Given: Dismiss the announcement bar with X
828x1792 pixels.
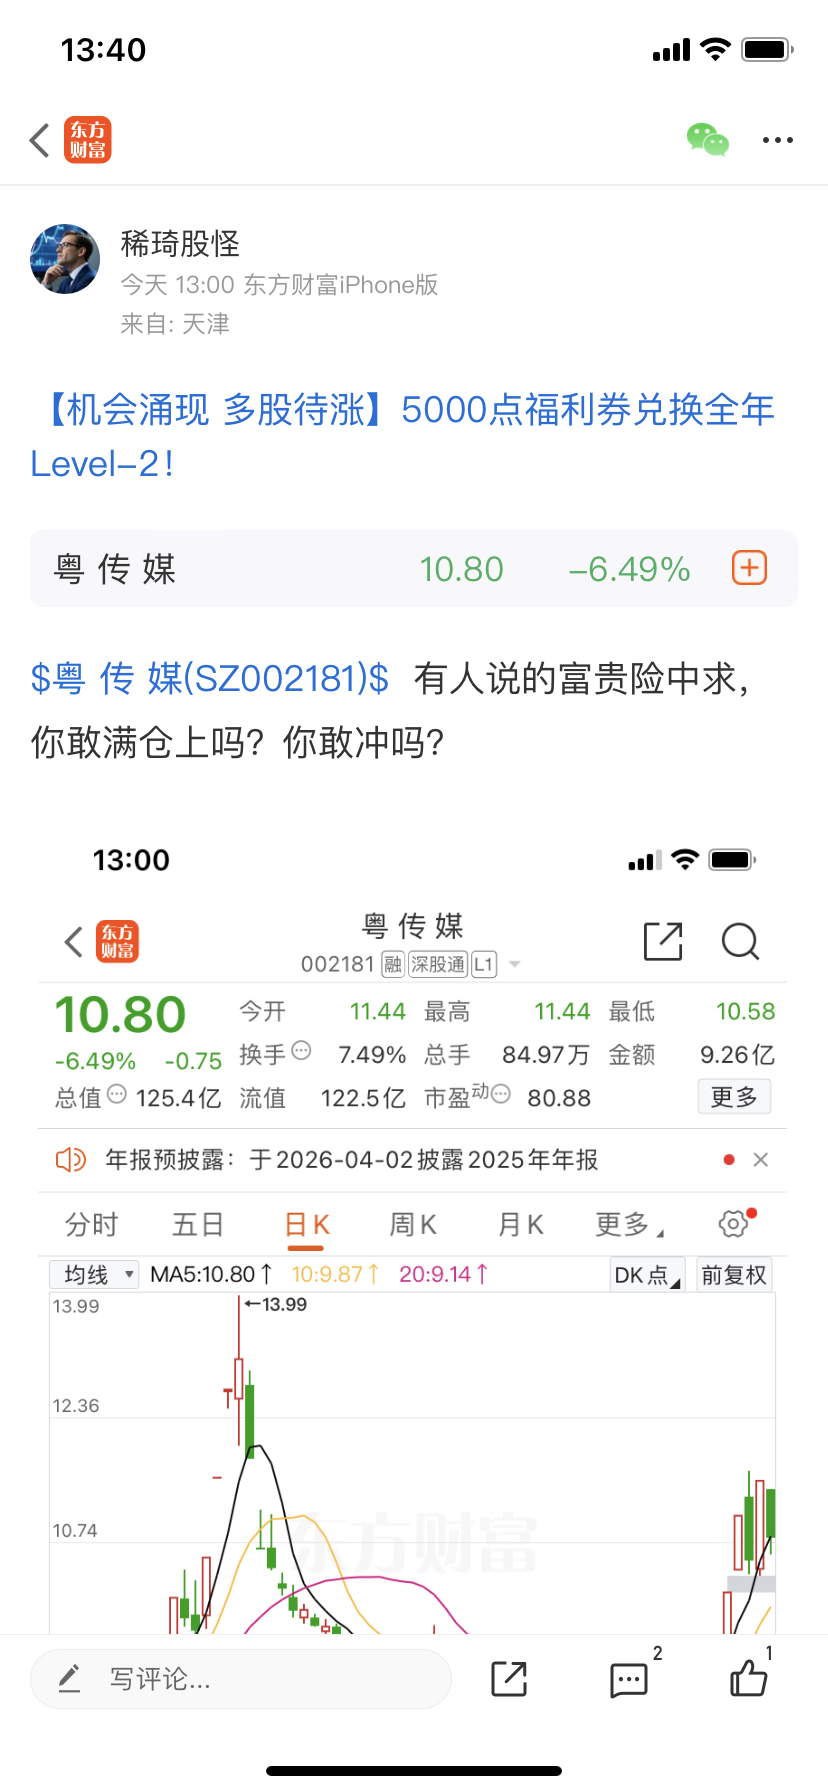Looking at the screenshot, I should click(x=760, y=1160).
